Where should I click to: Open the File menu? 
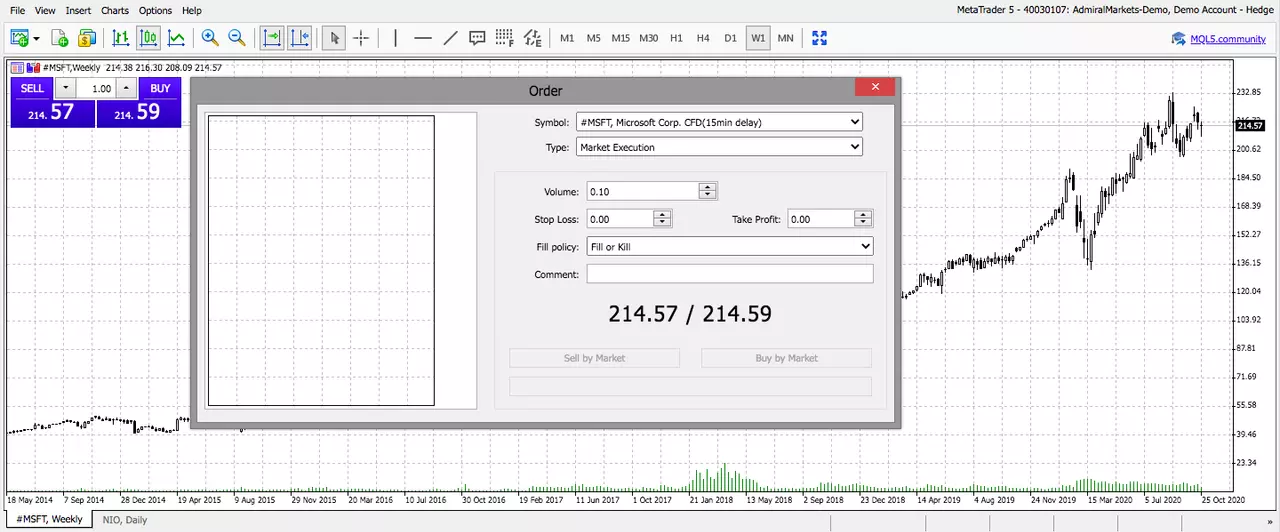18,10
